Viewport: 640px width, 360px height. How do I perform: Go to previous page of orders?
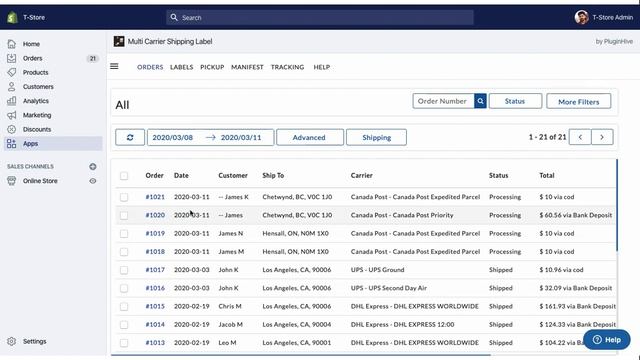point(580,137)
